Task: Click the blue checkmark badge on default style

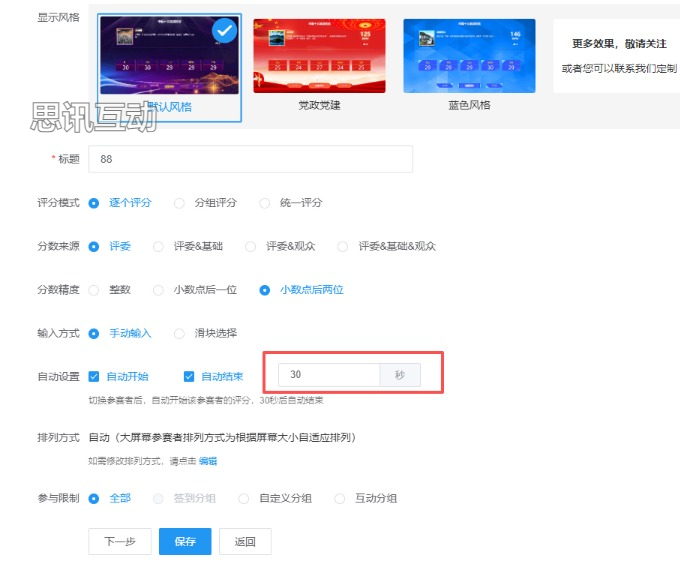Action: pos(225,33)
